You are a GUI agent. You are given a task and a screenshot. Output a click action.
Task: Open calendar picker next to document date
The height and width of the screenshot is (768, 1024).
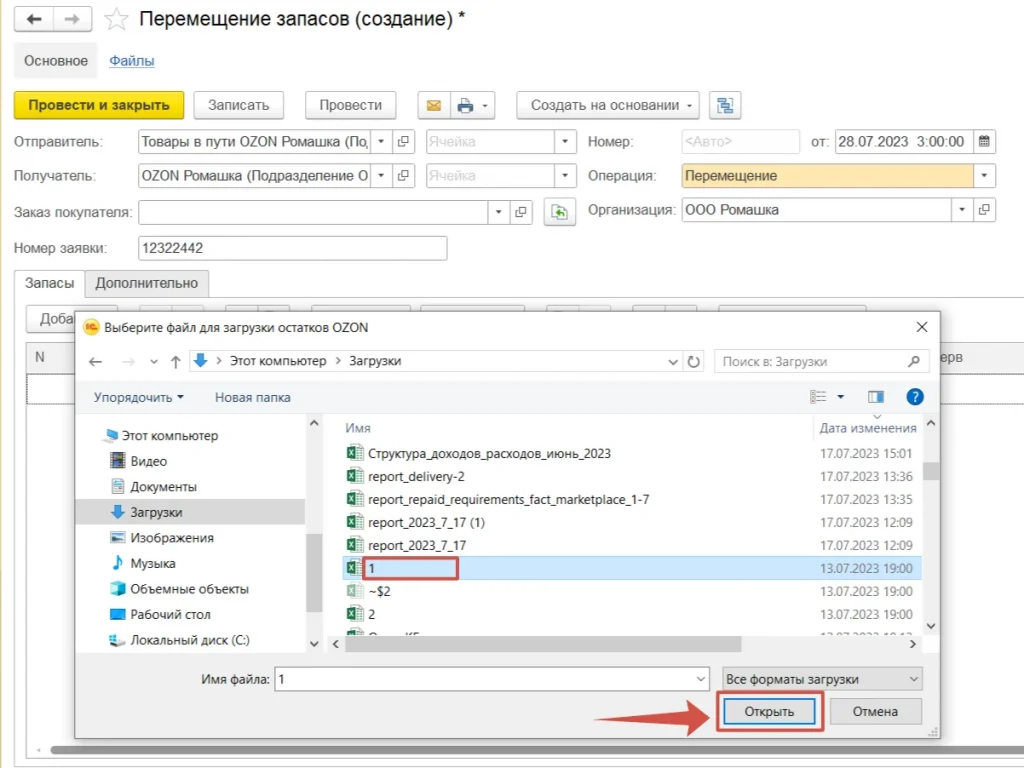pos(984,141)
